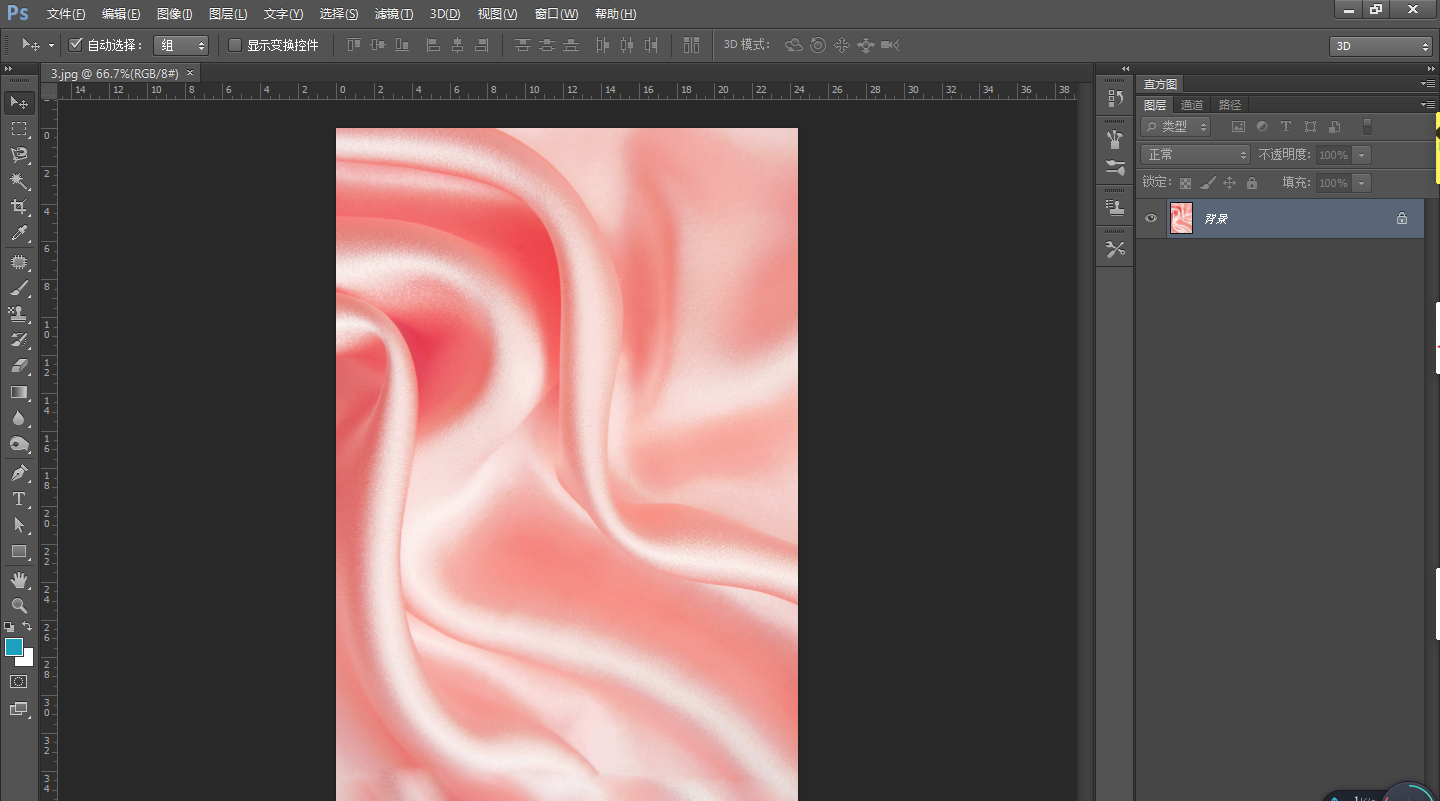Click the change screen mode button
The height and width of the screenshot is (801, 1440).
tap(19, 709)
